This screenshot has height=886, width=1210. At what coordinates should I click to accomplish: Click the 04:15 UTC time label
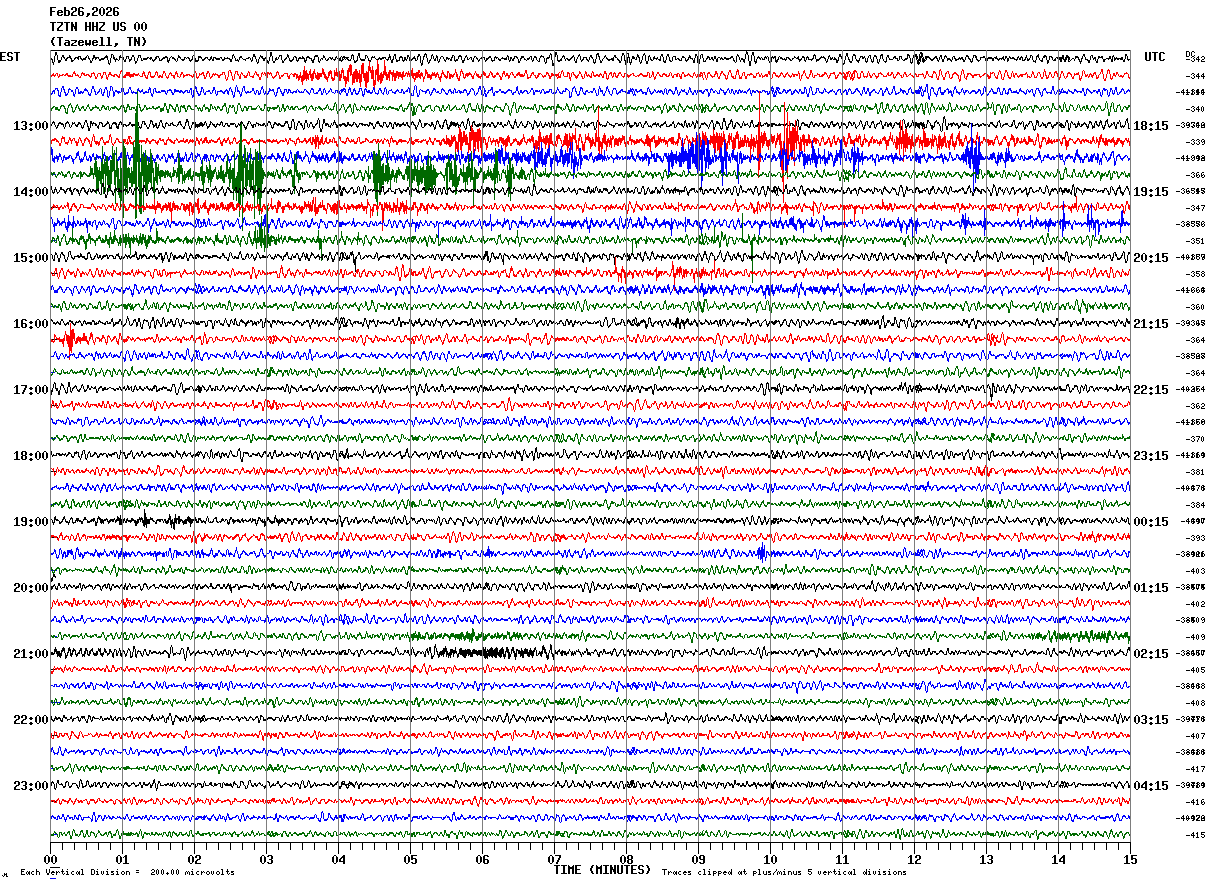1151,786
